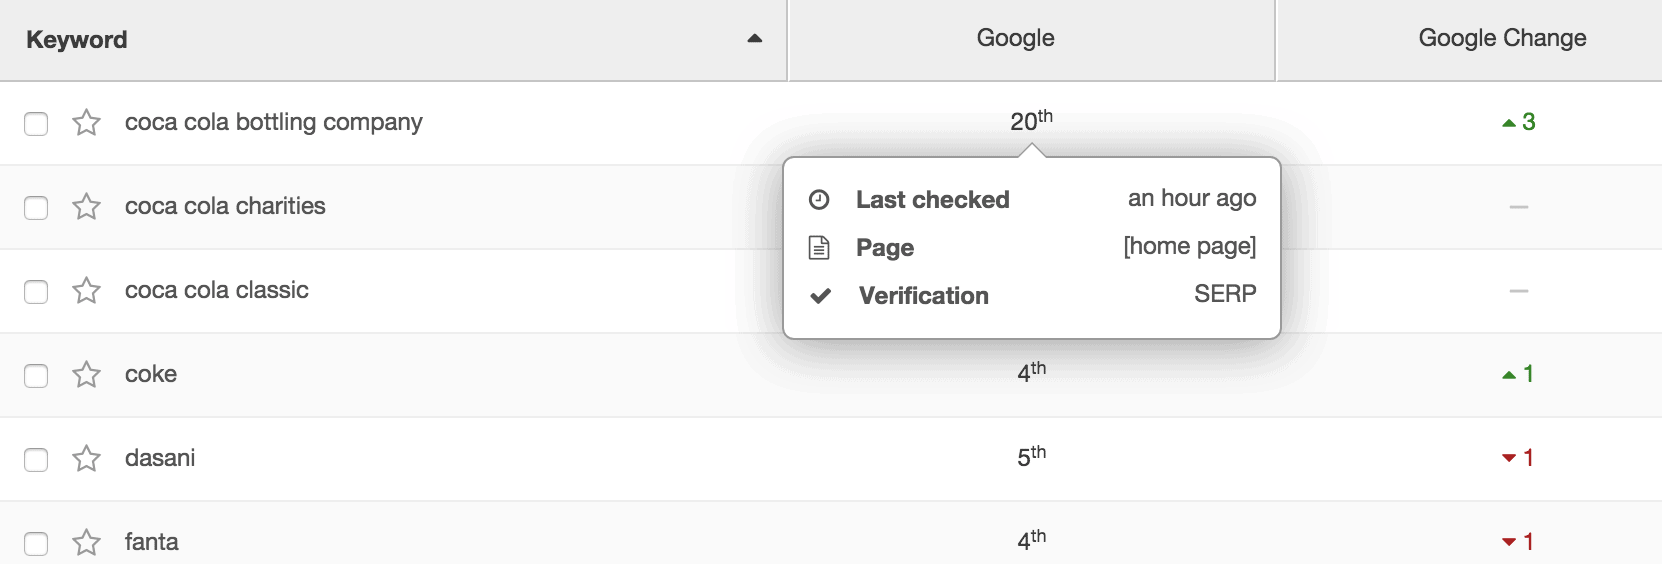Click the Keyword sort arrow
1662x564 pixels.
click(755, 39)
